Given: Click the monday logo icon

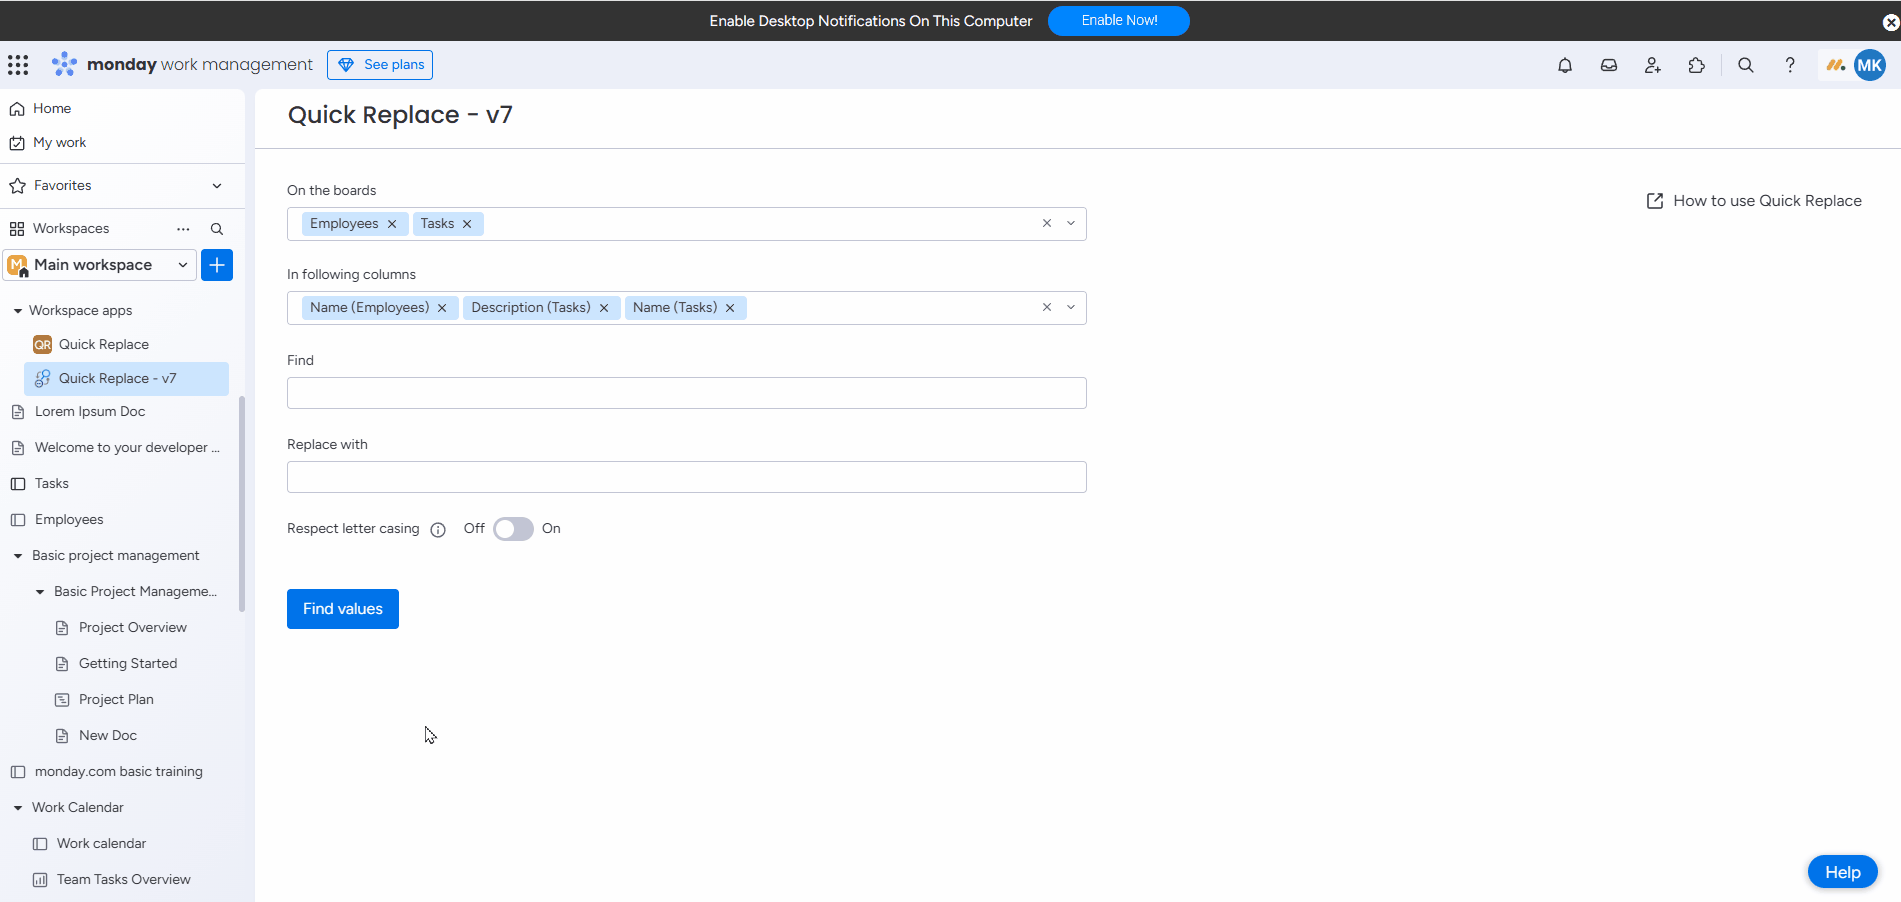Looking at the screenshot, I should (64, 64).
